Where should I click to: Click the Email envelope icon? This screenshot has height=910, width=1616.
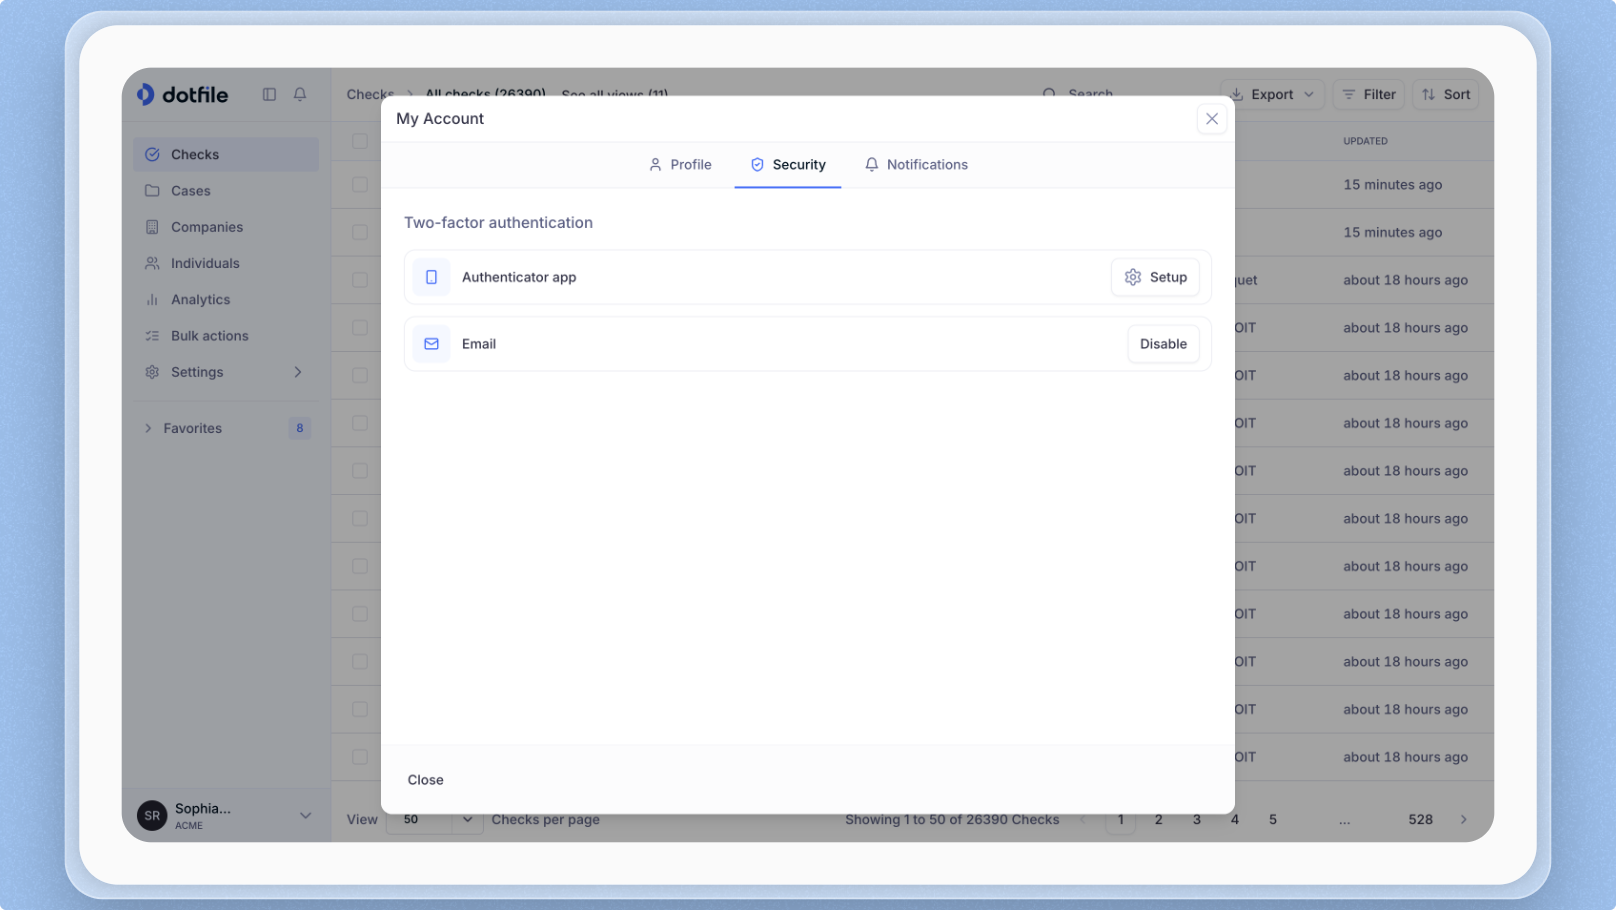pyautogui.click(x=431, y=344)
